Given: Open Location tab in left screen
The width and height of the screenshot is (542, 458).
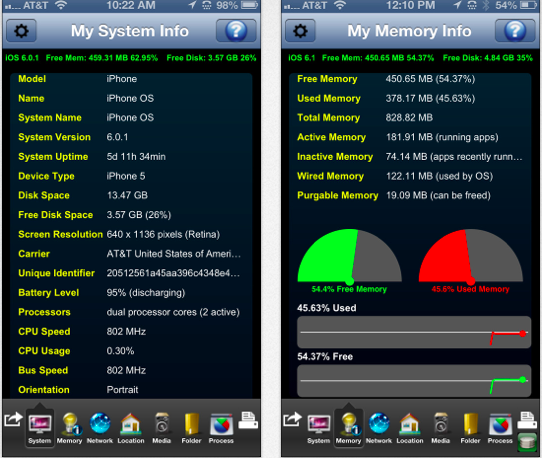Looking at the screenshot, I should tap(131, 428).
